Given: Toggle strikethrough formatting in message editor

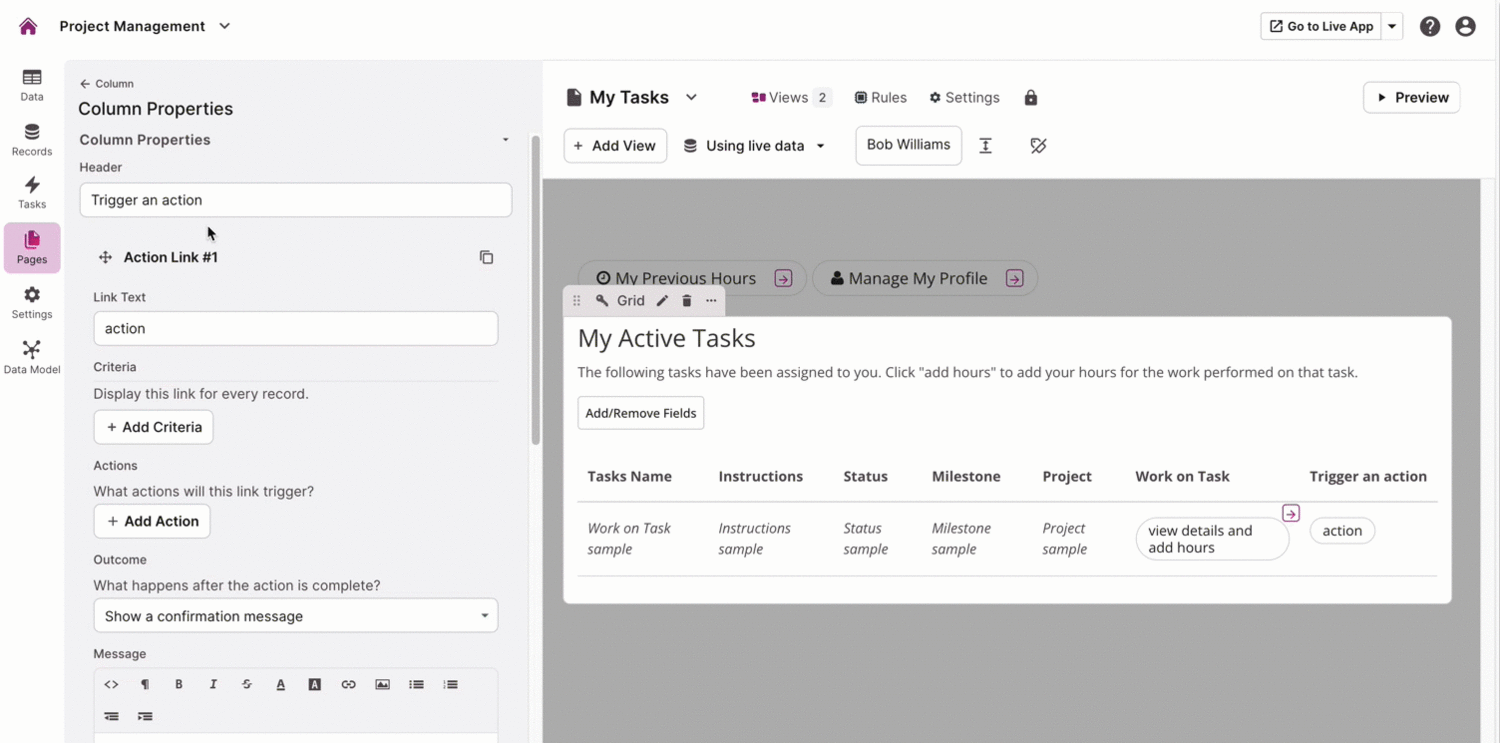Looking at the screenshot, I should (x=247, y=684).
